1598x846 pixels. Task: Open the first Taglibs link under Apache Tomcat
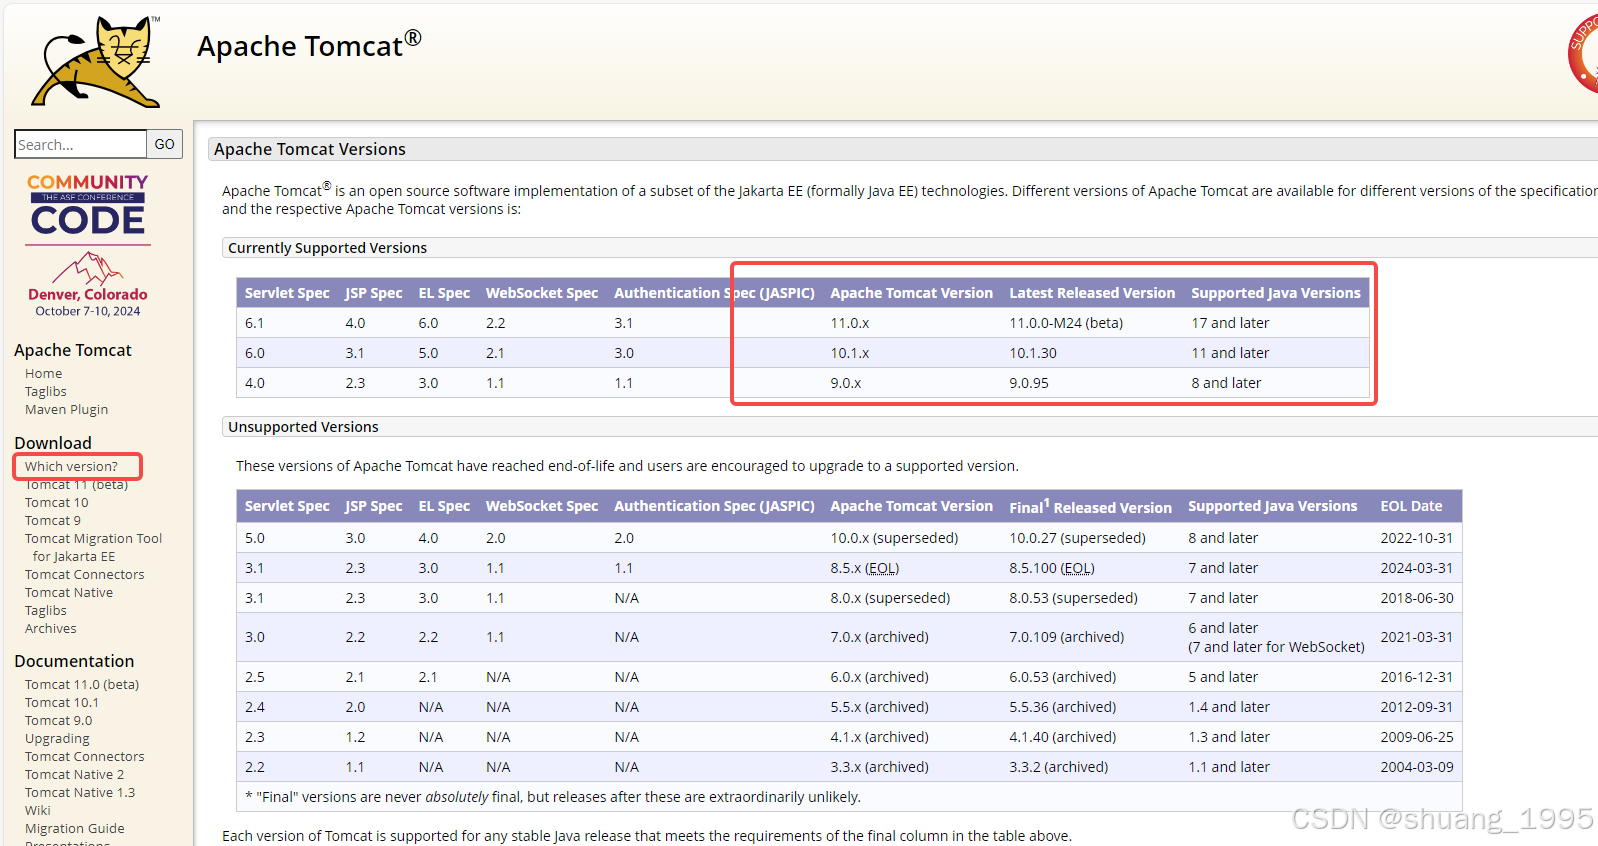46,391
